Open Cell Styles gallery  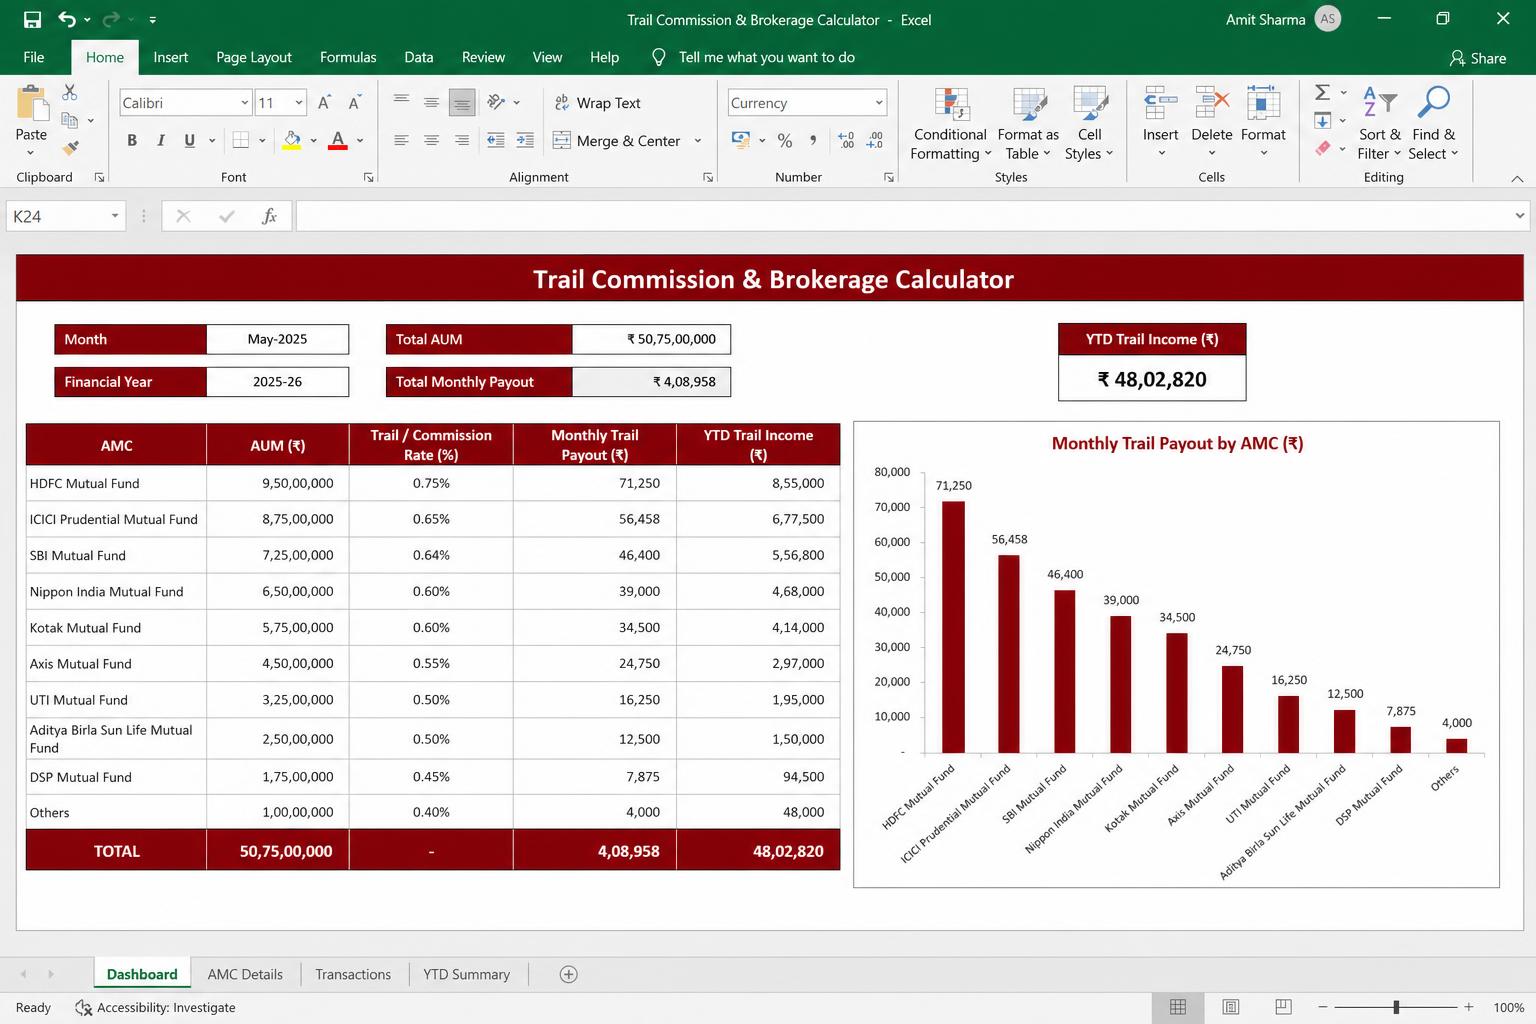pyautogui.click(x=1089, y=124)
